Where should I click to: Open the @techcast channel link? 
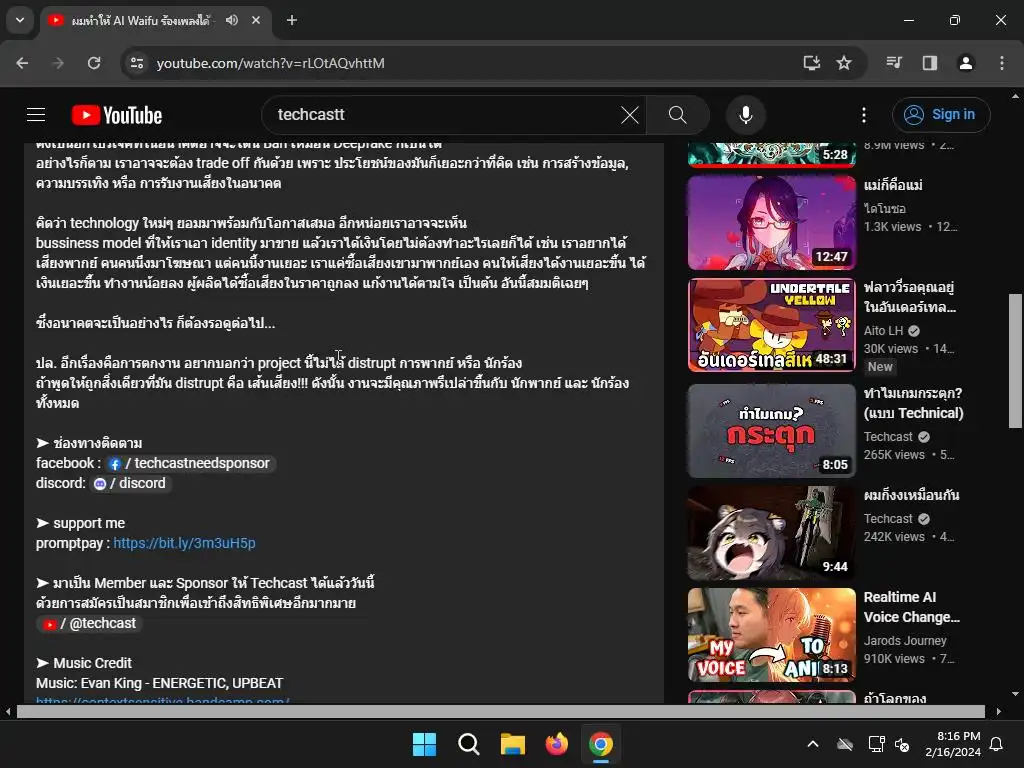89,624
